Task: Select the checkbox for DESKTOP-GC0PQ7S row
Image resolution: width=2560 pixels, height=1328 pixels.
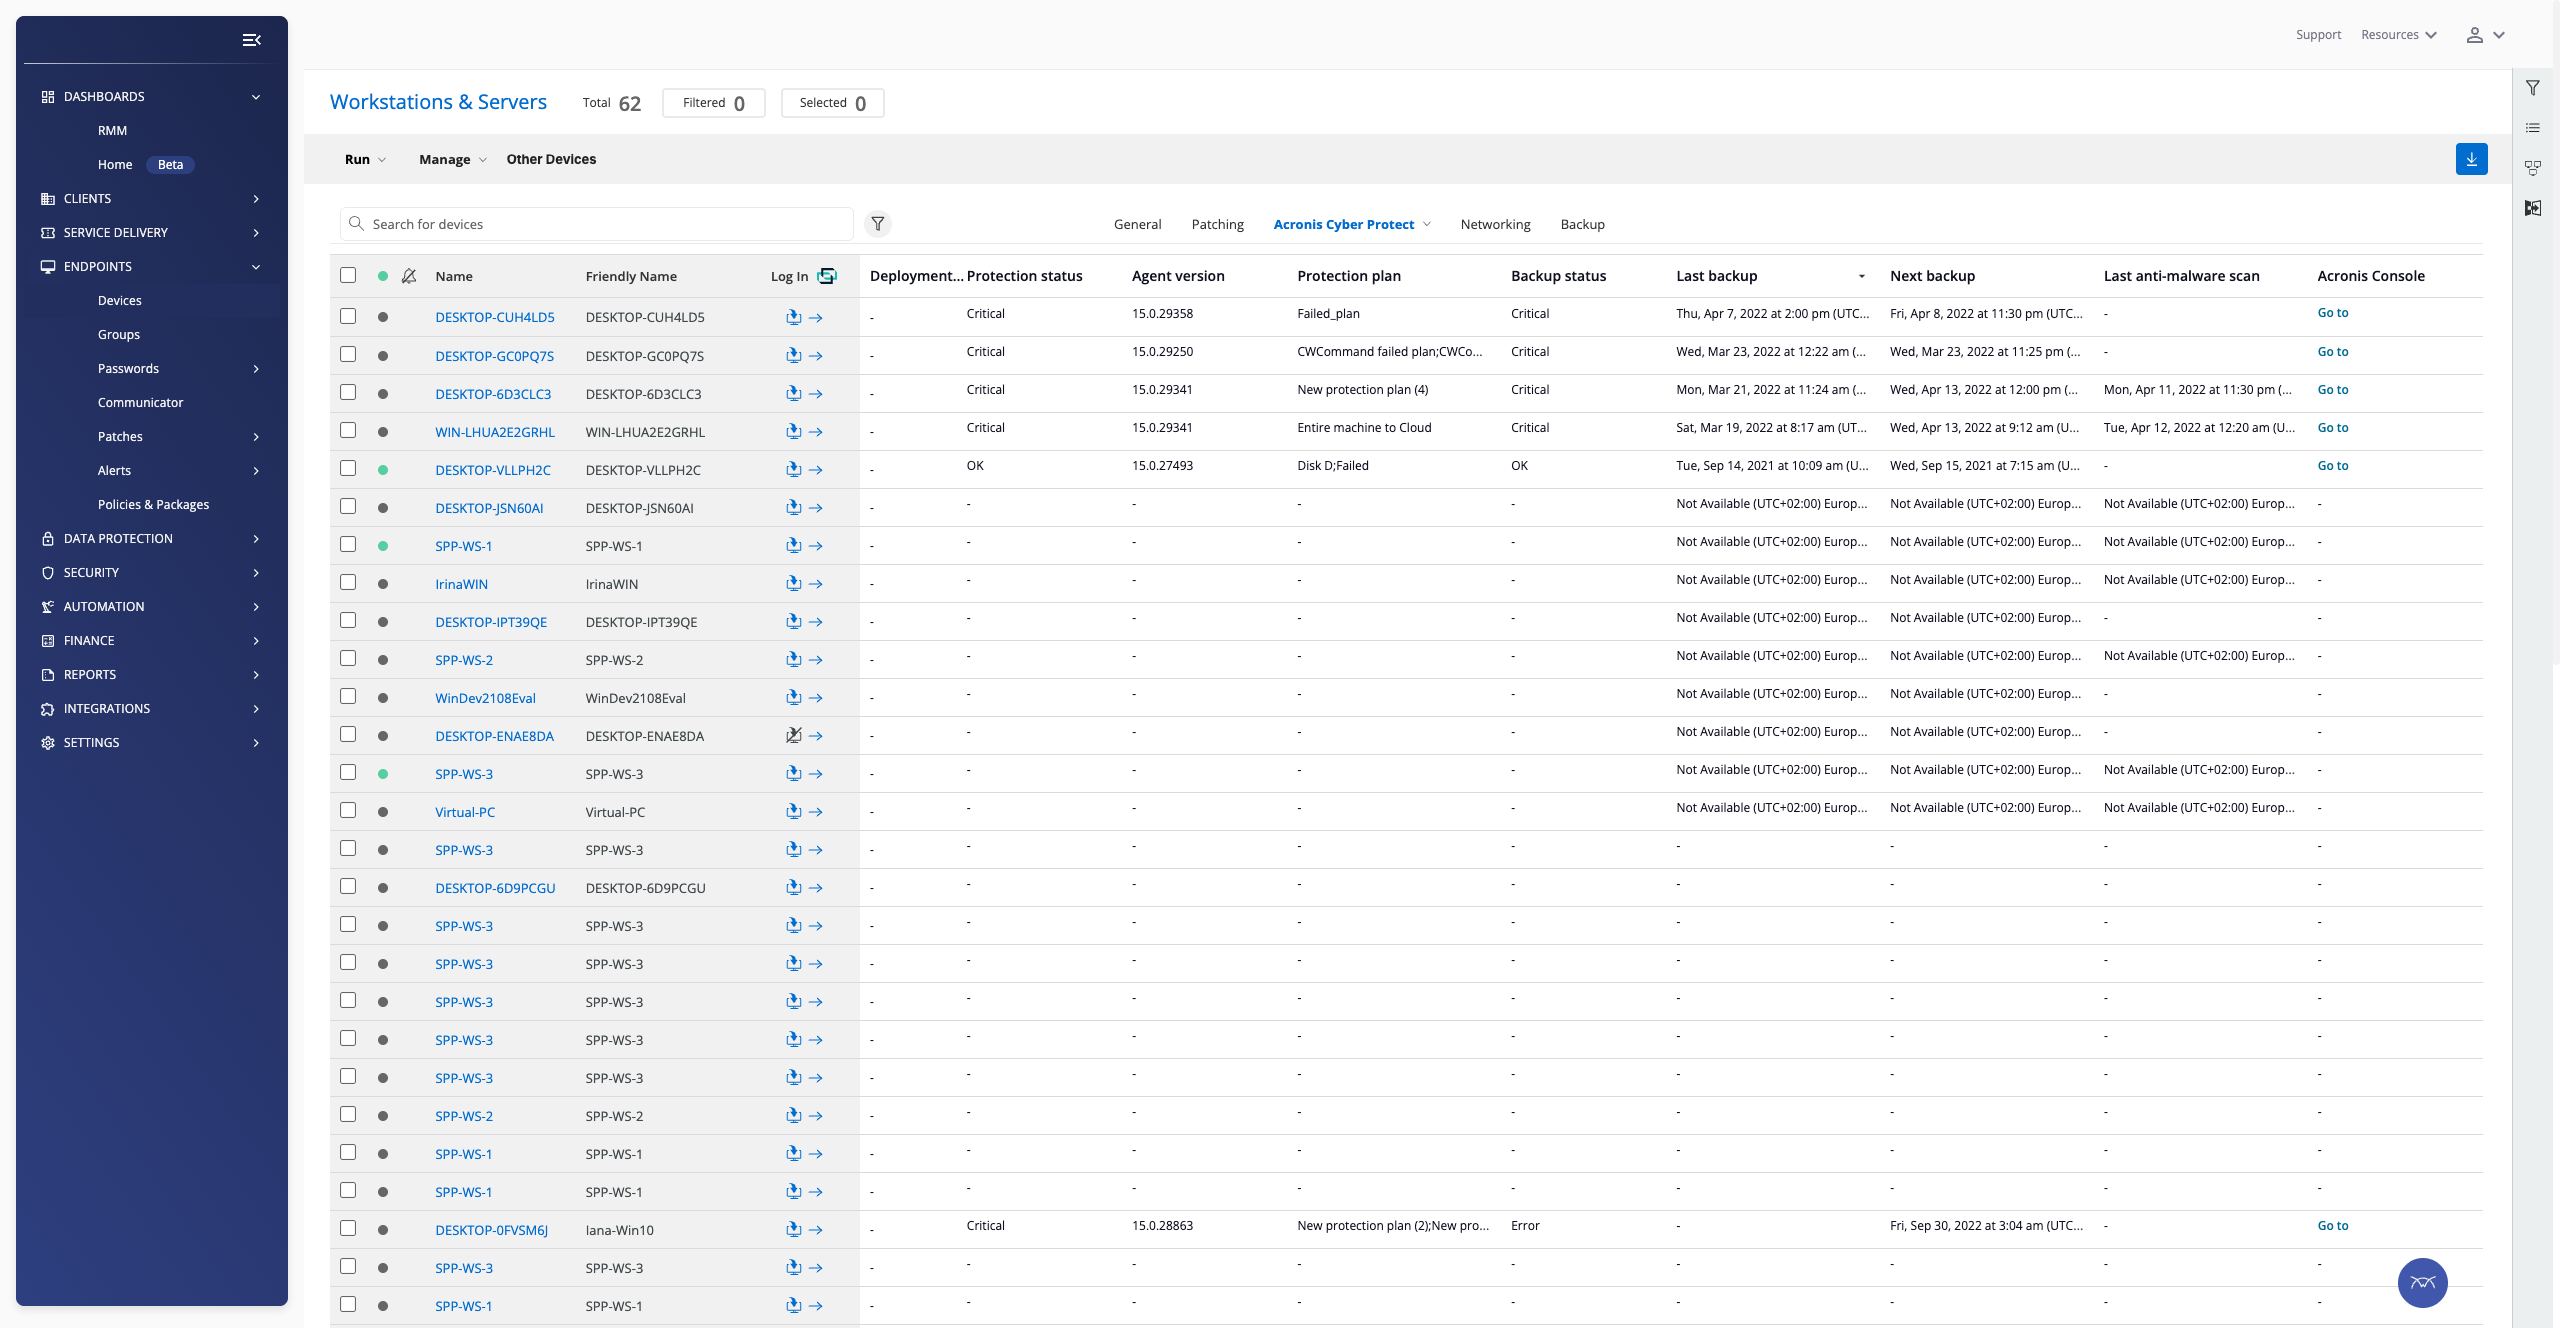Action: pyautogui.click(x=348, y=354)
